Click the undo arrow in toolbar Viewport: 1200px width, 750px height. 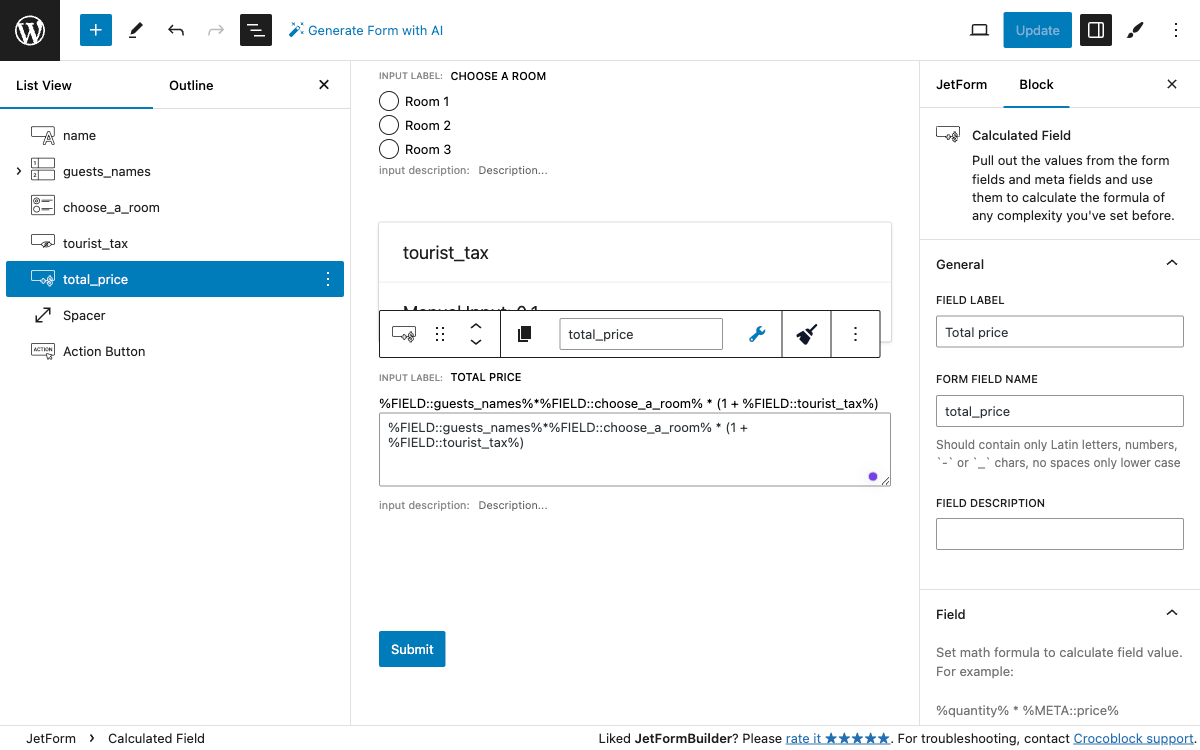(x=176, y=30)
